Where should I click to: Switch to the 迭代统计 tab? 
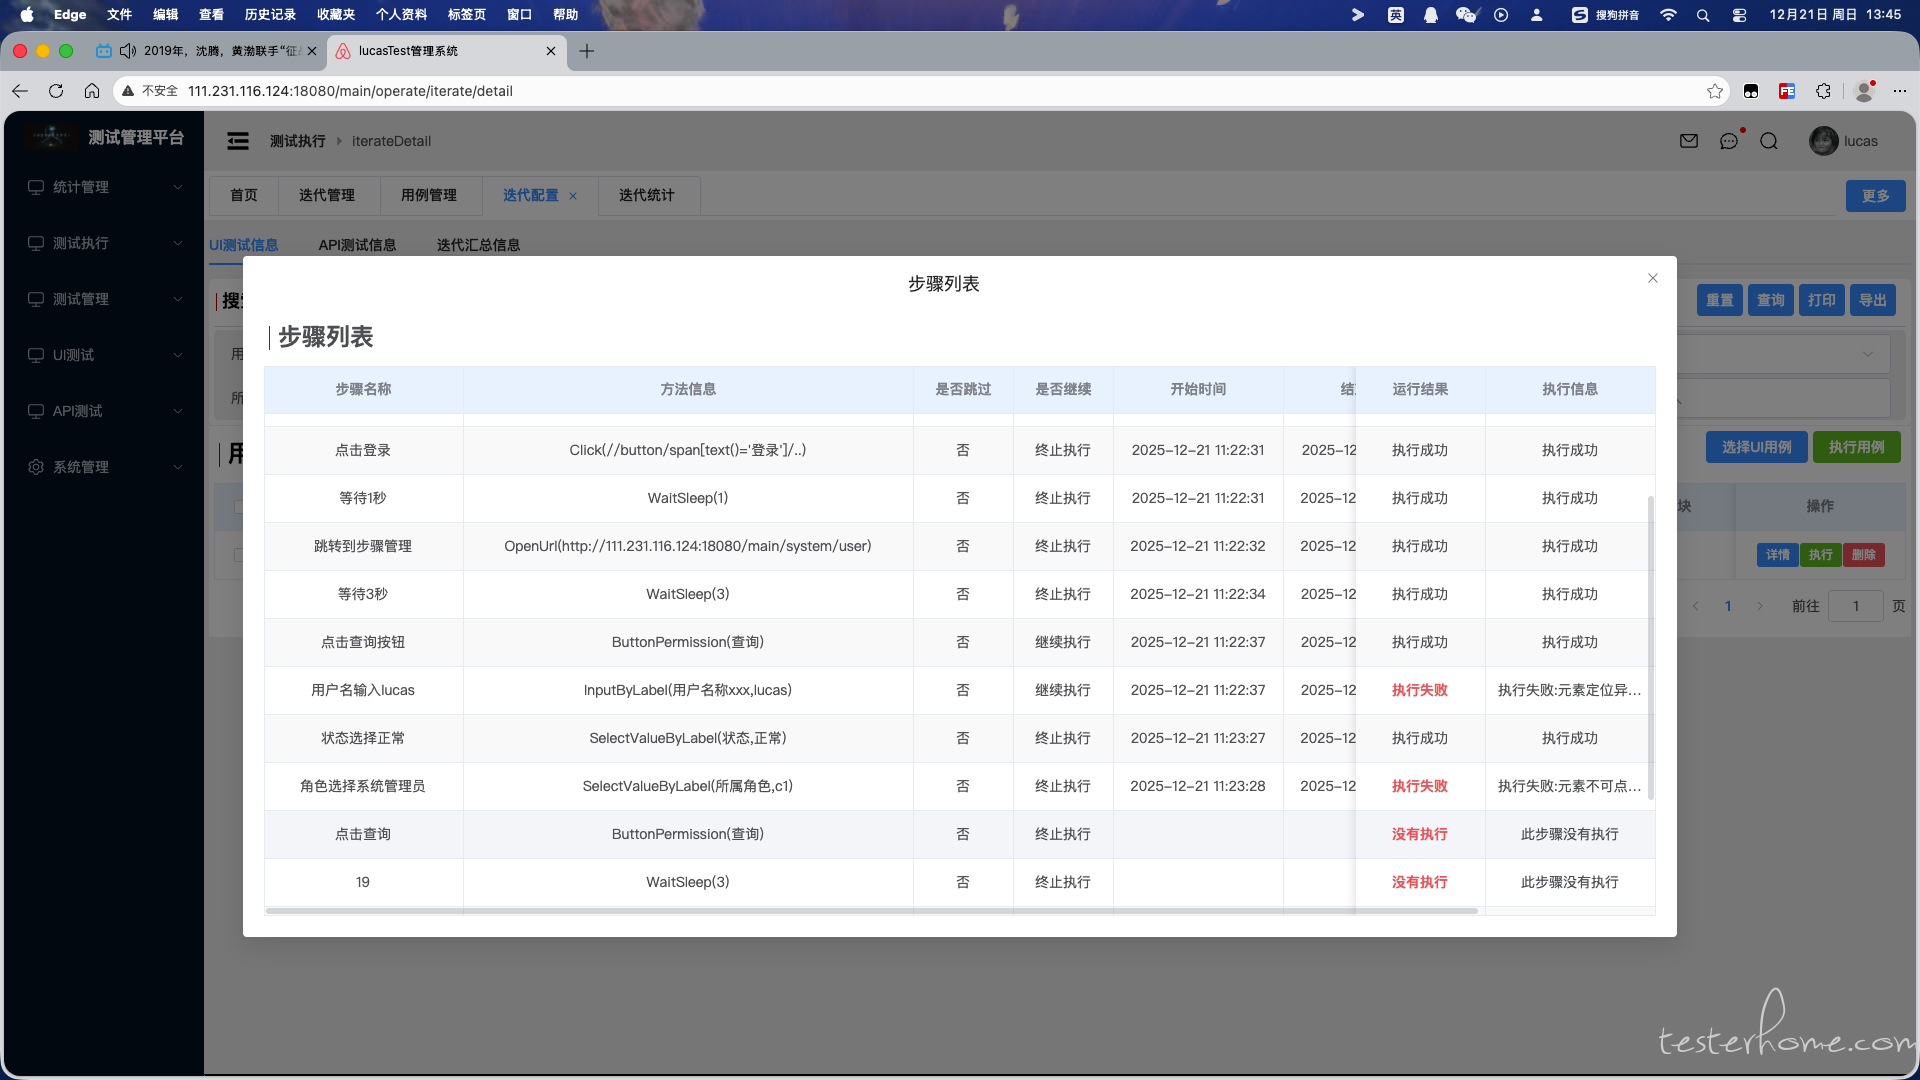point(646,195)
